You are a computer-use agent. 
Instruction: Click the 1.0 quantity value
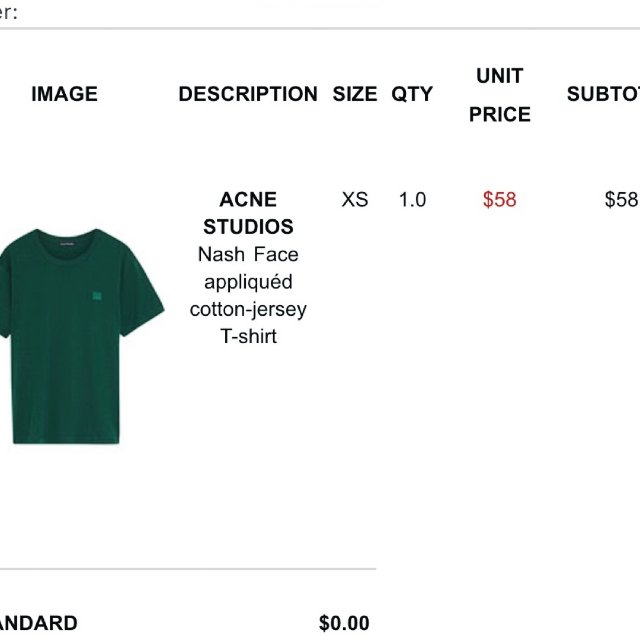(412, 200)
